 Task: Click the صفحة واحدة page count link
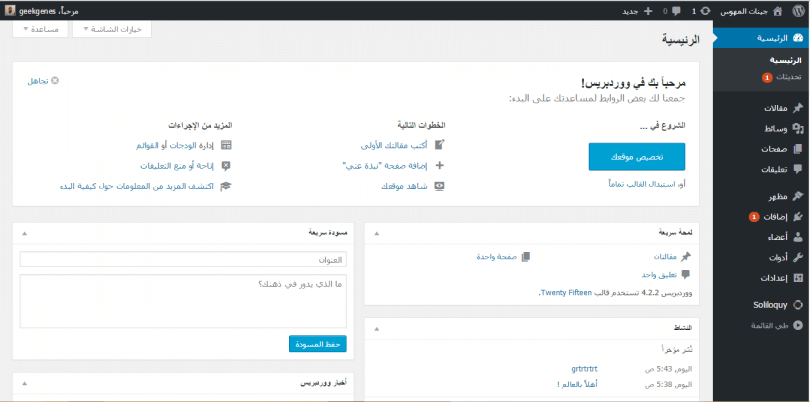point(497,257)
